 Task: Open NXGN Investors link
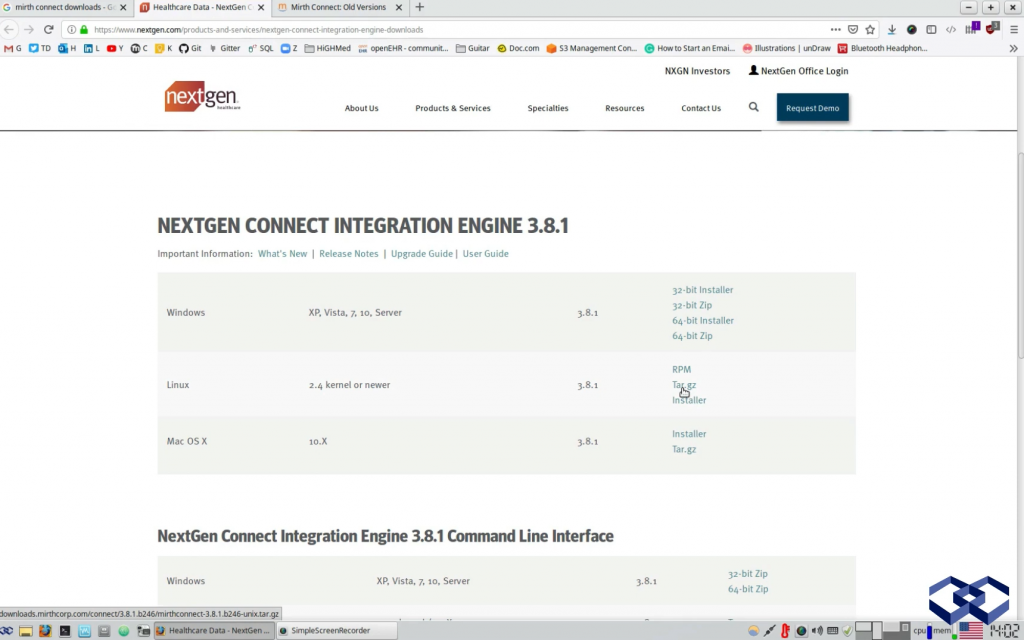click(697, 71)
